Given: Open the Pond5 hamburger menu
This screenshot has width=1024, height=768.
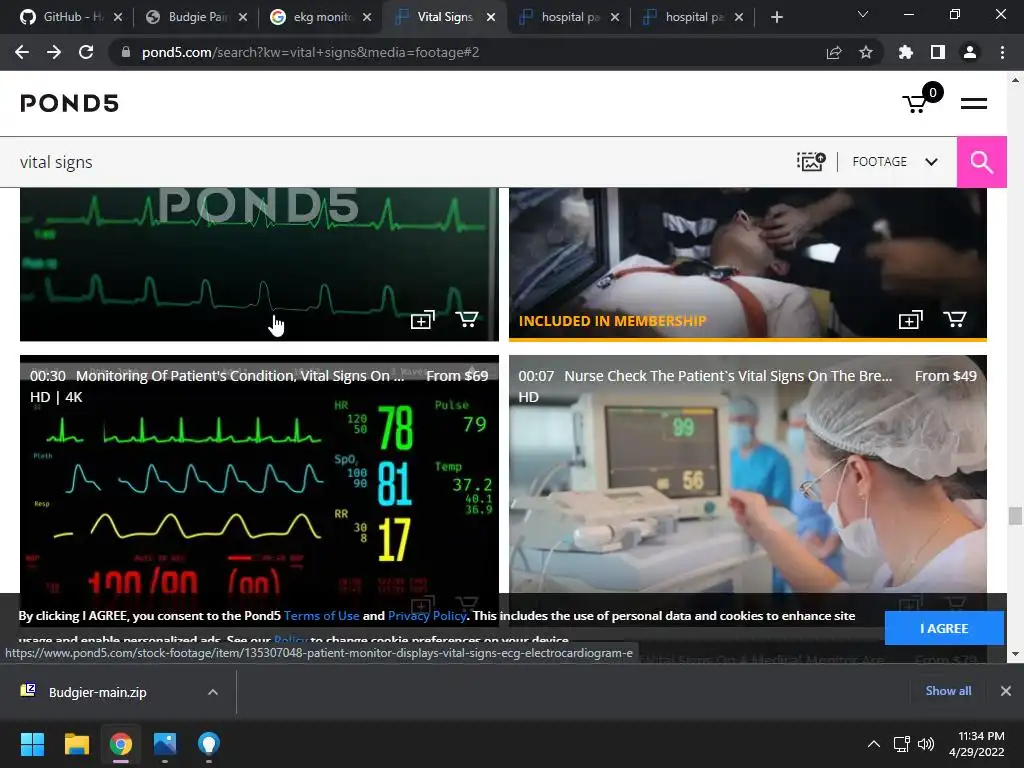Looking at the screenshot, I should 973,103.
